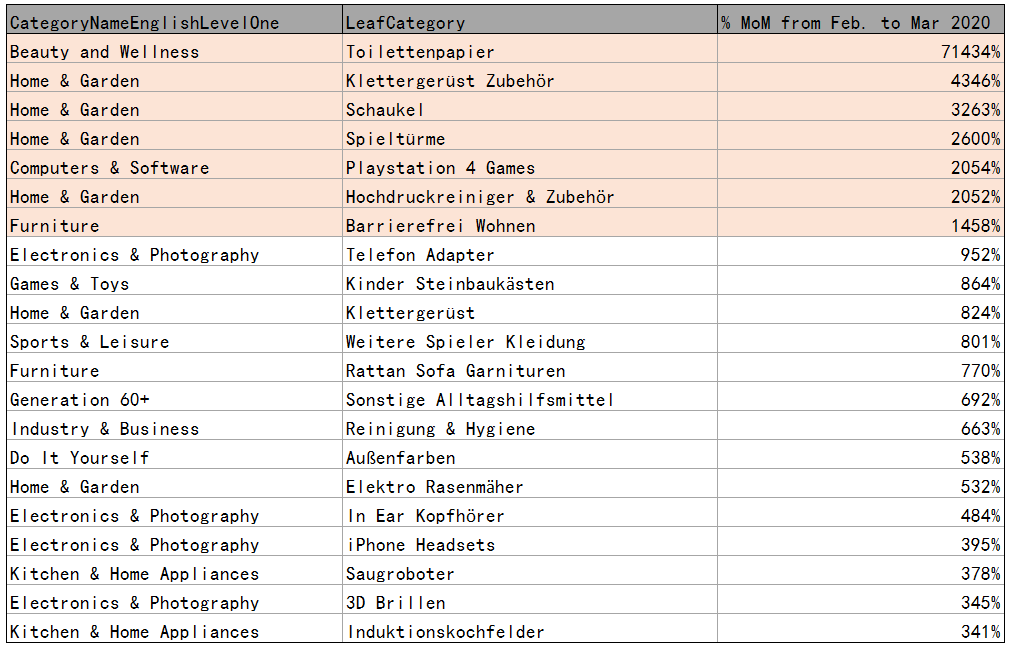Viewport: 1013px width, 652px height.
Task: Click the CategoryNameEnglishLevelOne column header
Action: (145, 22)
